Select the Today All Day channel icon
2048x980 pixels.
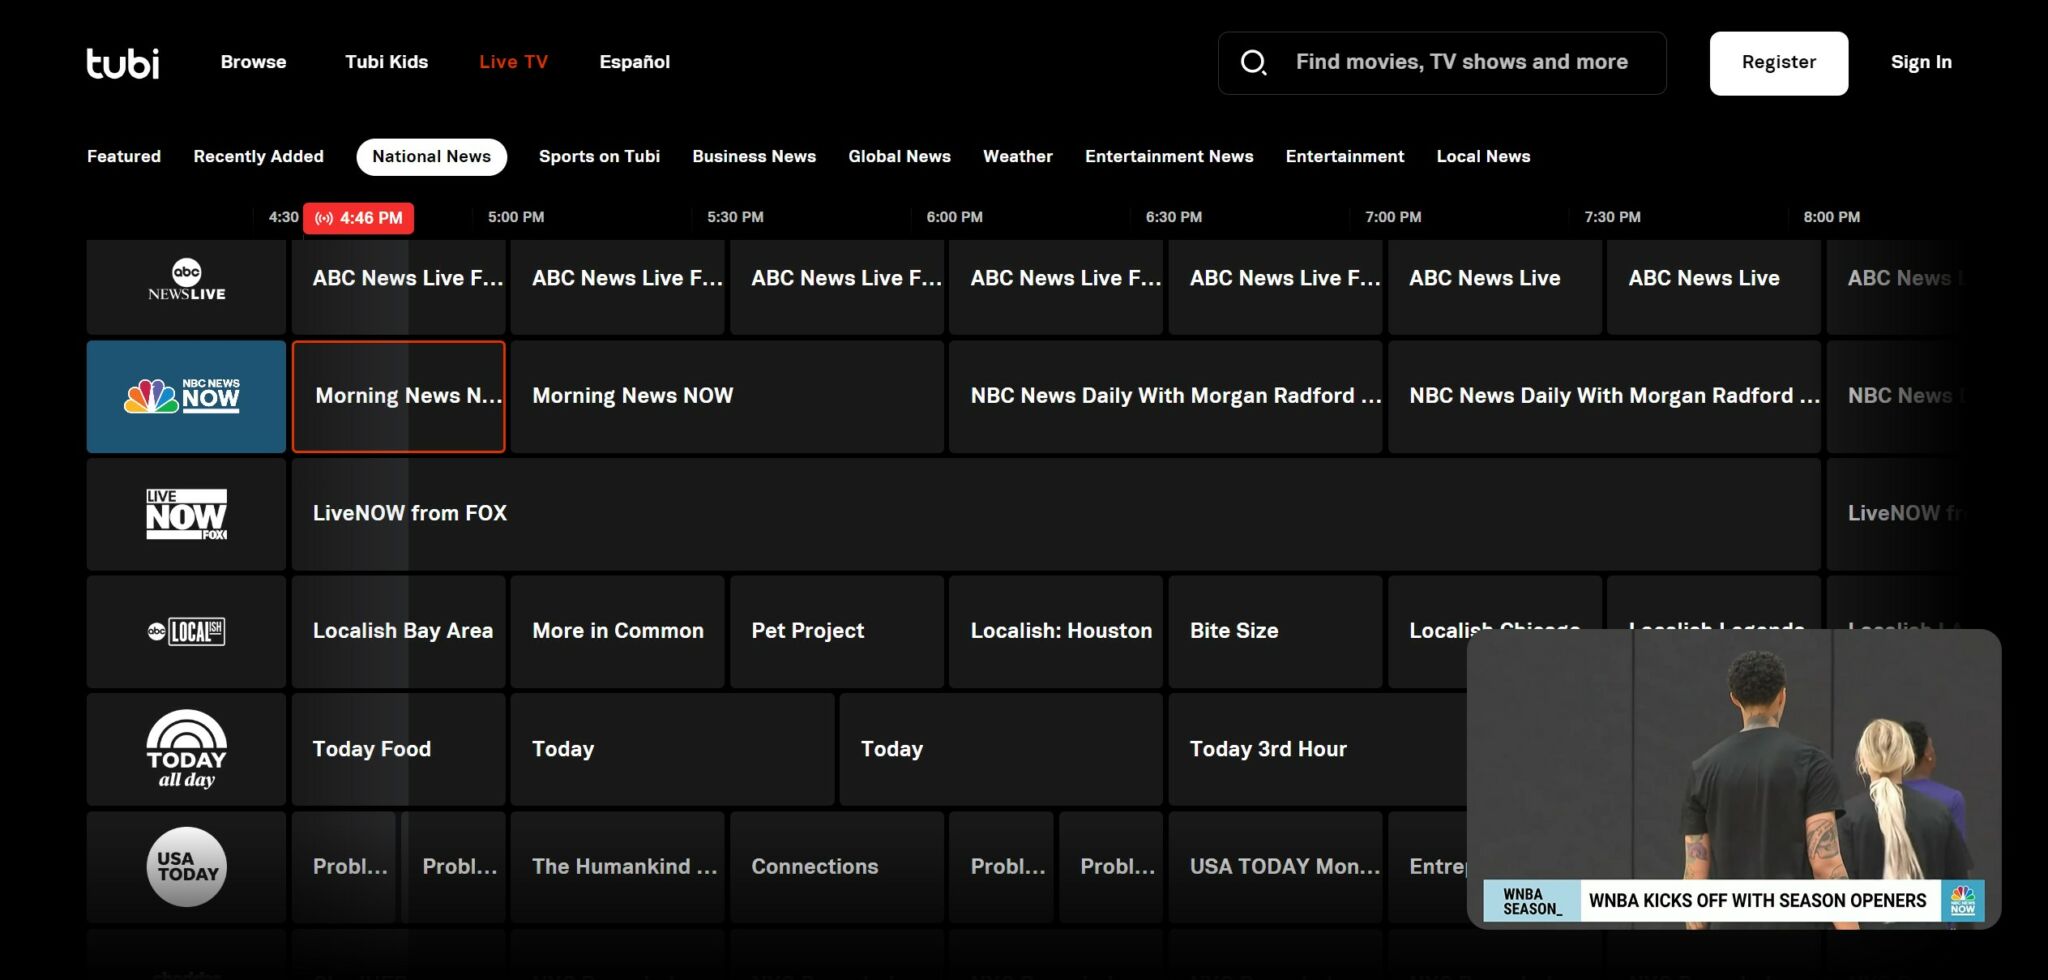pos(185,749)
